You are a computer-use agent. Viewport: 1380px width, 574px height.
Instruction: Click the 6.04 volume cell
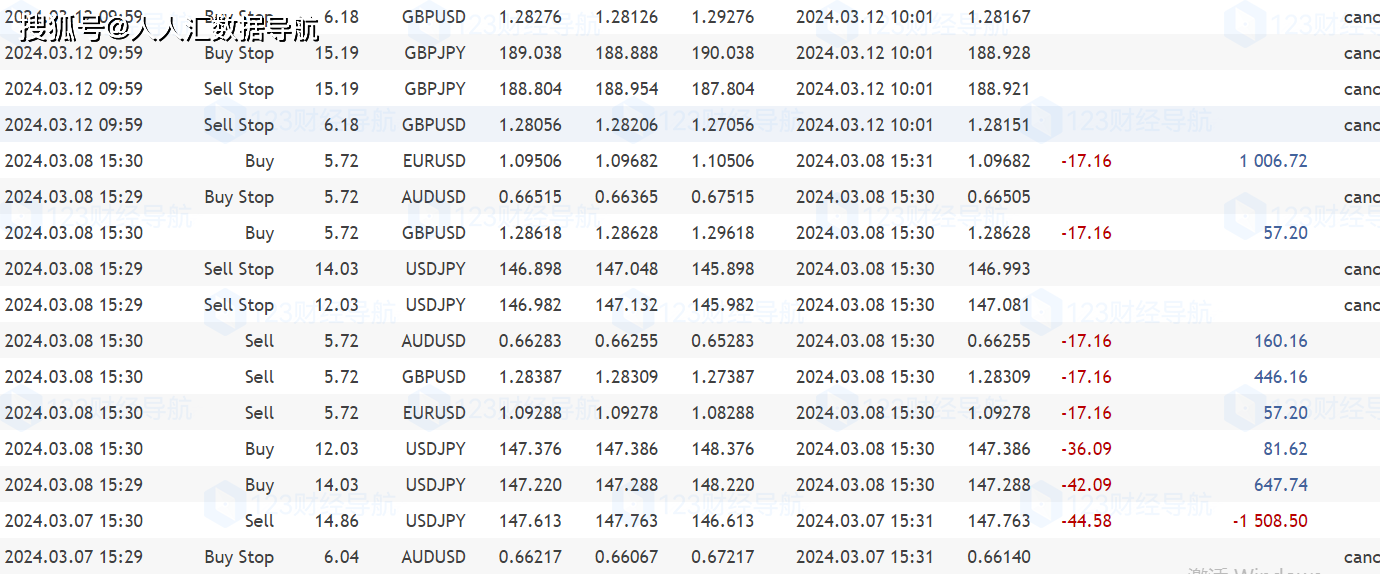pos(341,557)
